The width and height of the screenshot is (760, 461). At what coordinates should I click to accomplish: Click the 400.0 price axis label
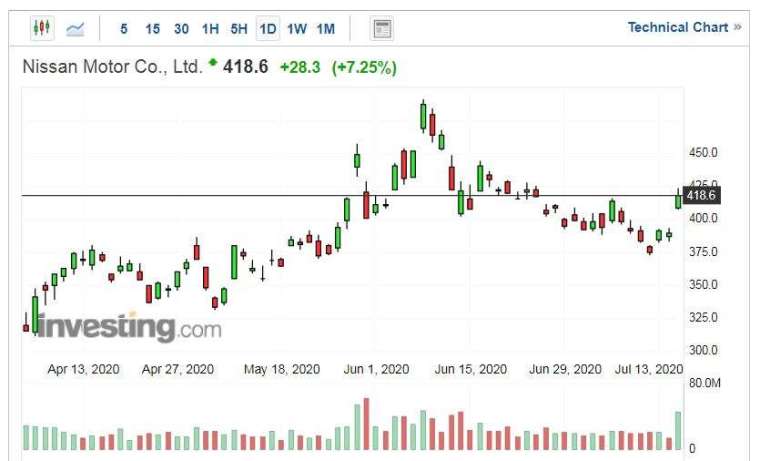click(703, 218)
